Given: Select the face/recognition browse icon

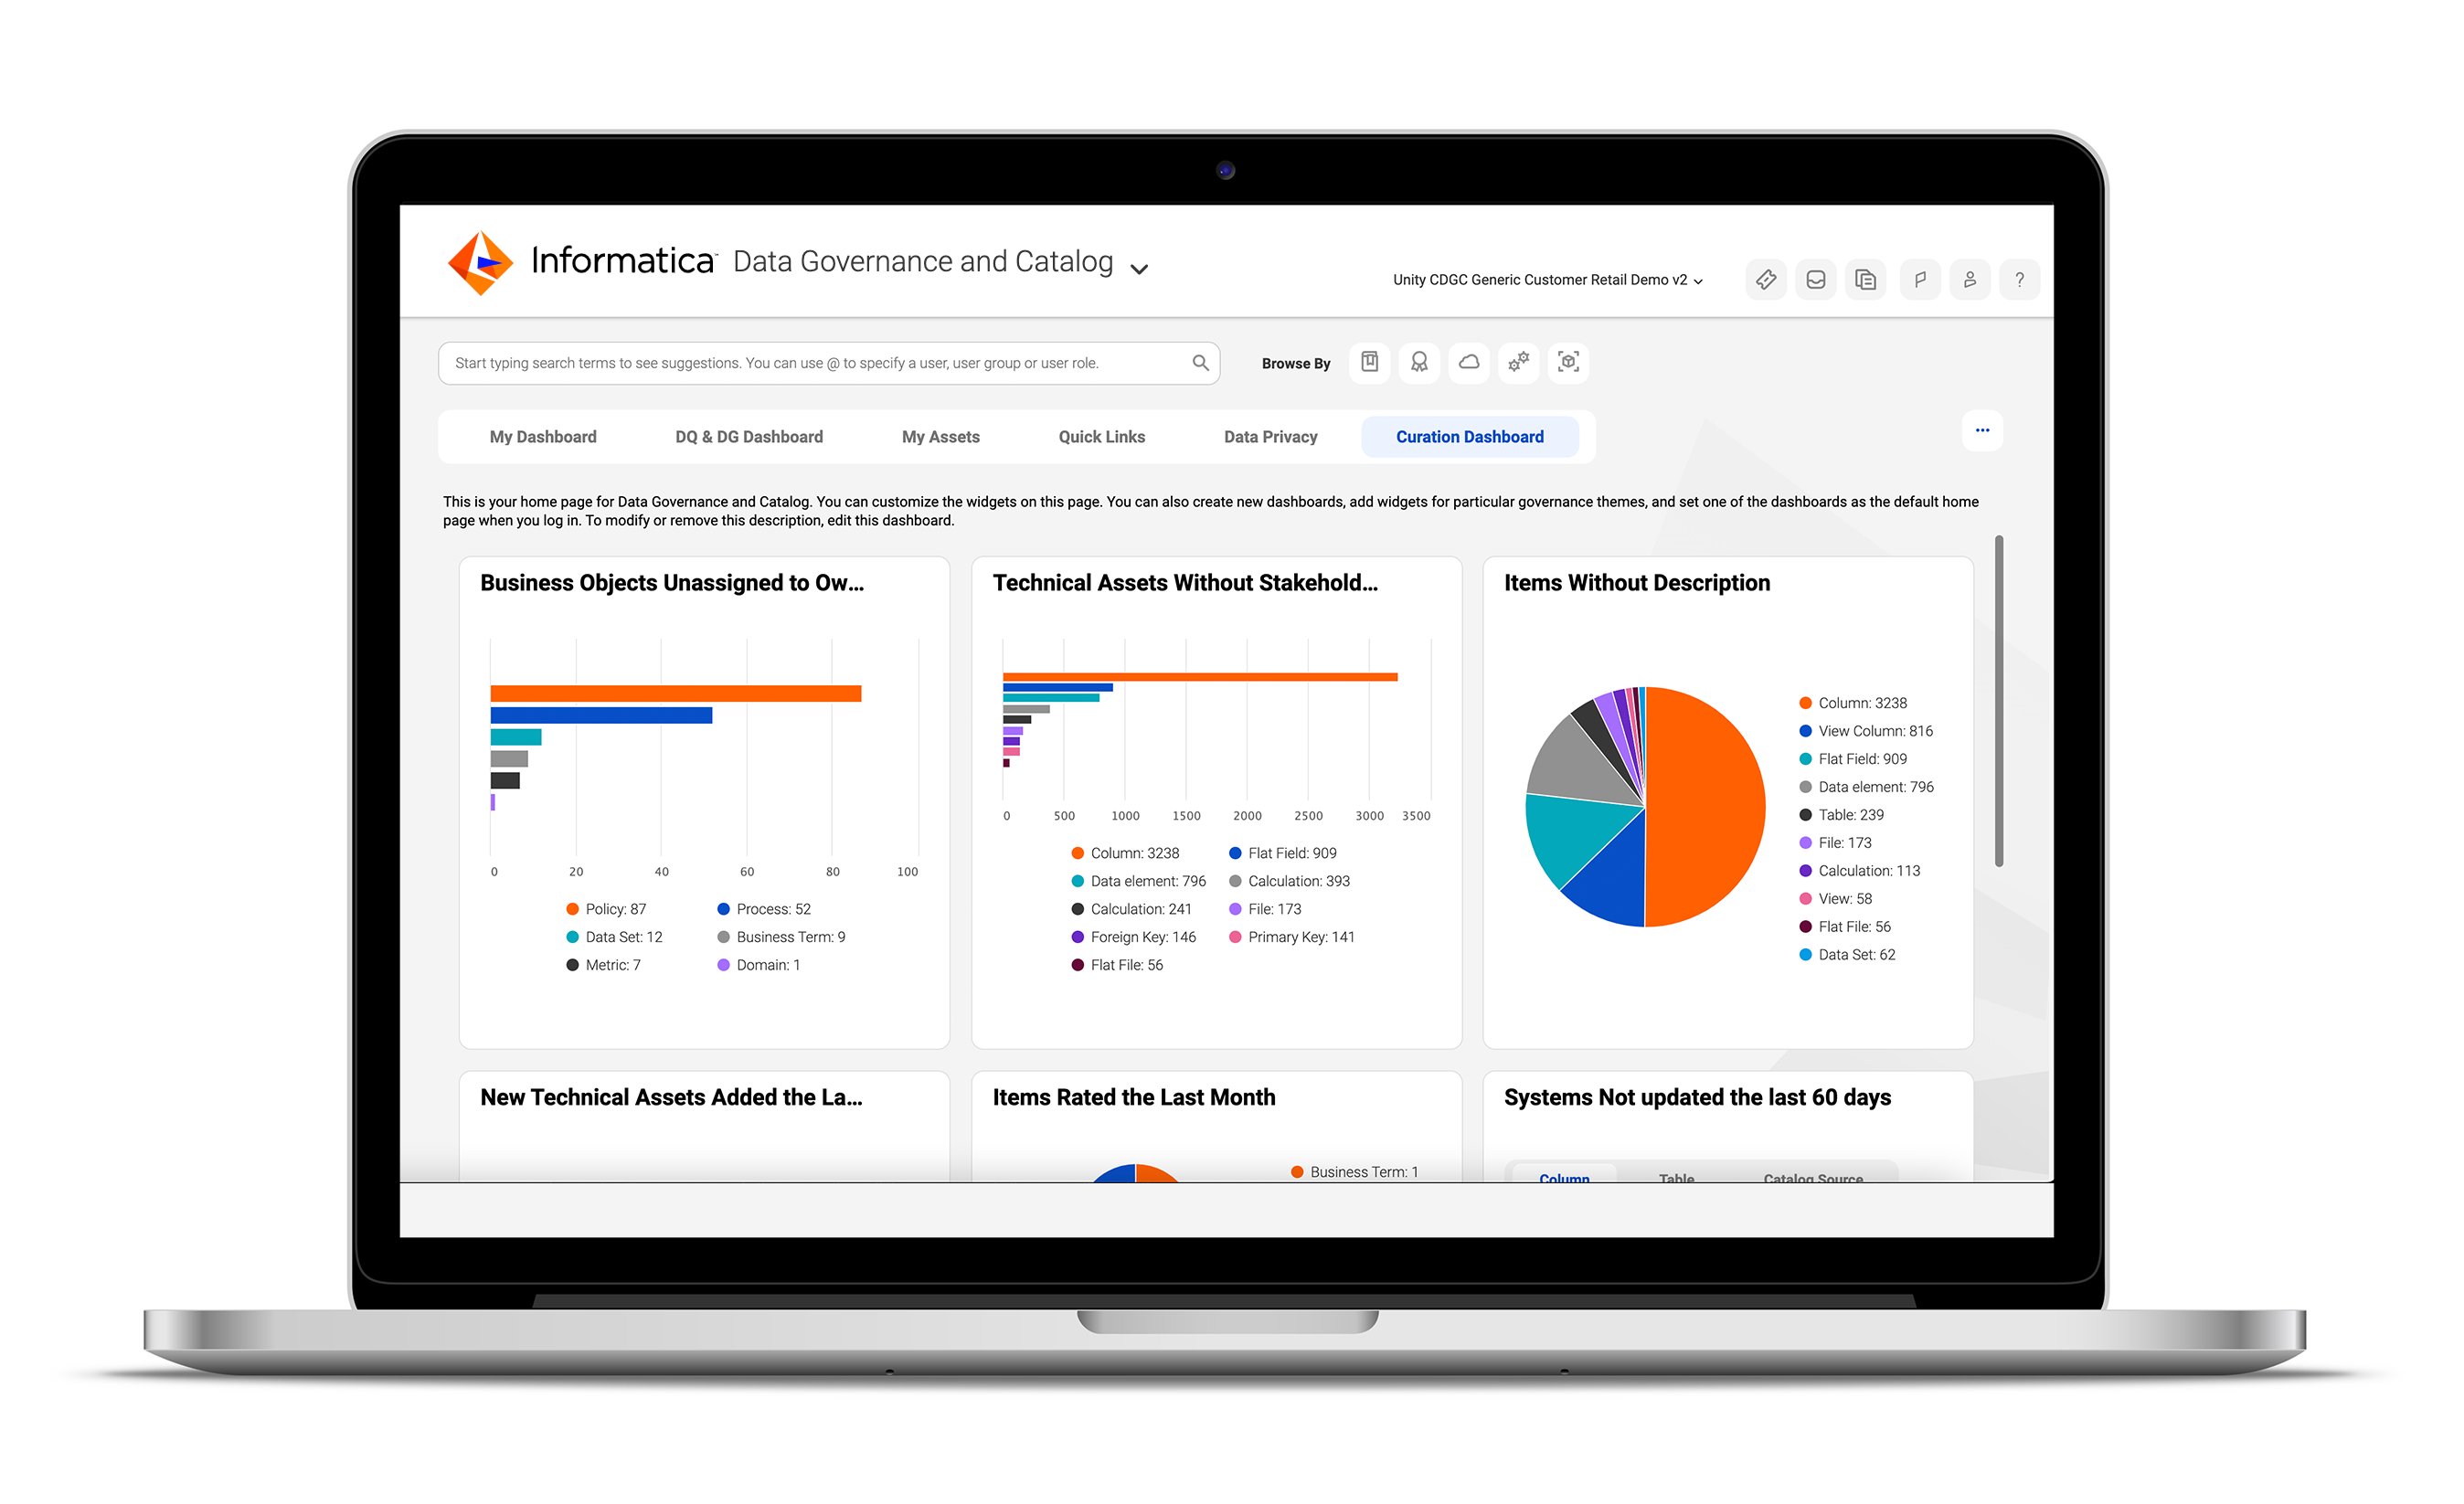Looking at the screenshot, I should tap(1568, 363).
